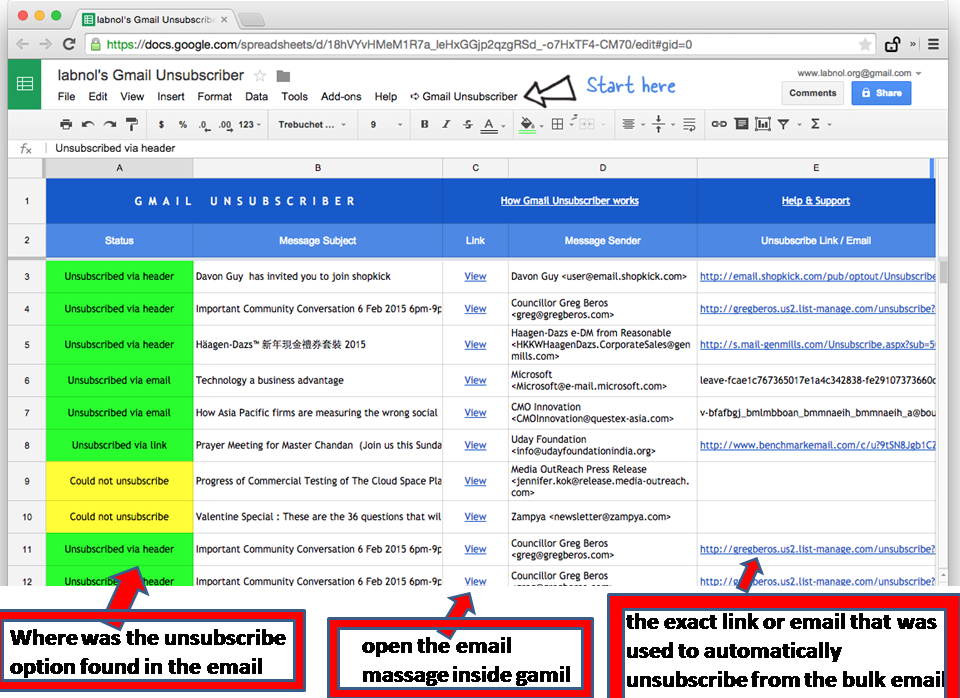Click View link for the shopkick row

pyautogui.click(x=475, y=276)
